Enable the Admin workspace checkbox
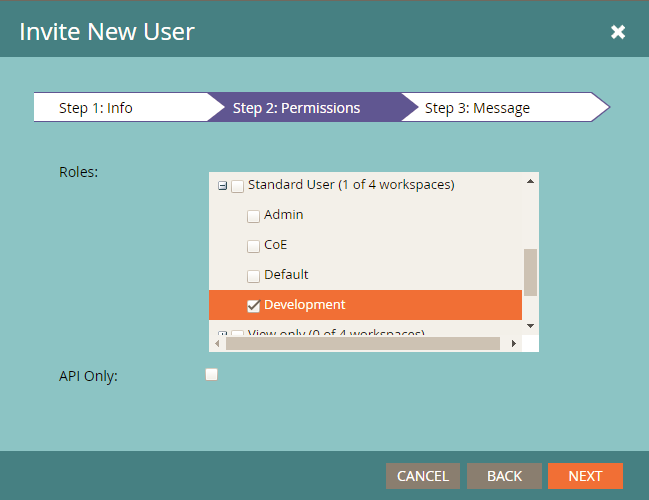The height and width of the screenshot is (500, 649). tap(254, 216)
